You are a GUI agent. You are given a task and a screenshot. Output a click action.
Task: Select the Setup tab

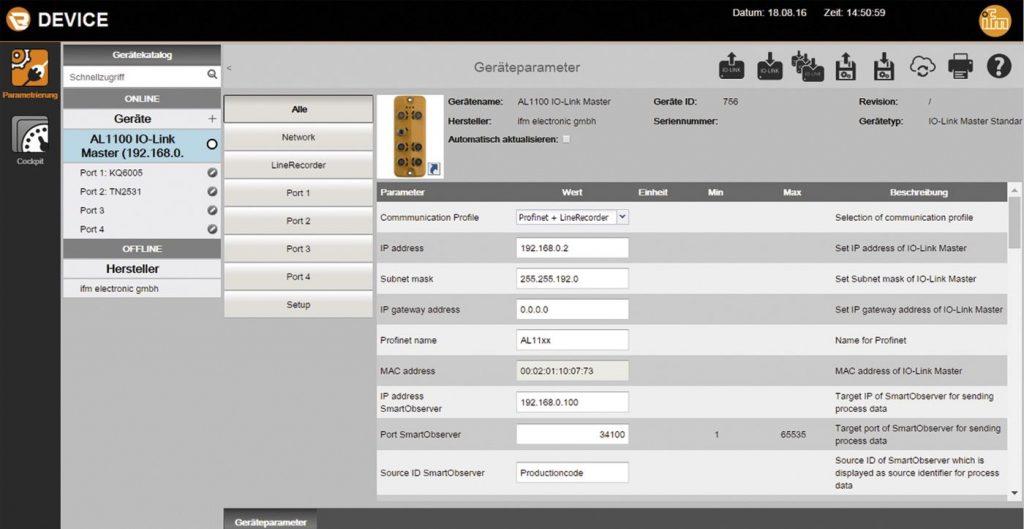[x=298, y=304]
